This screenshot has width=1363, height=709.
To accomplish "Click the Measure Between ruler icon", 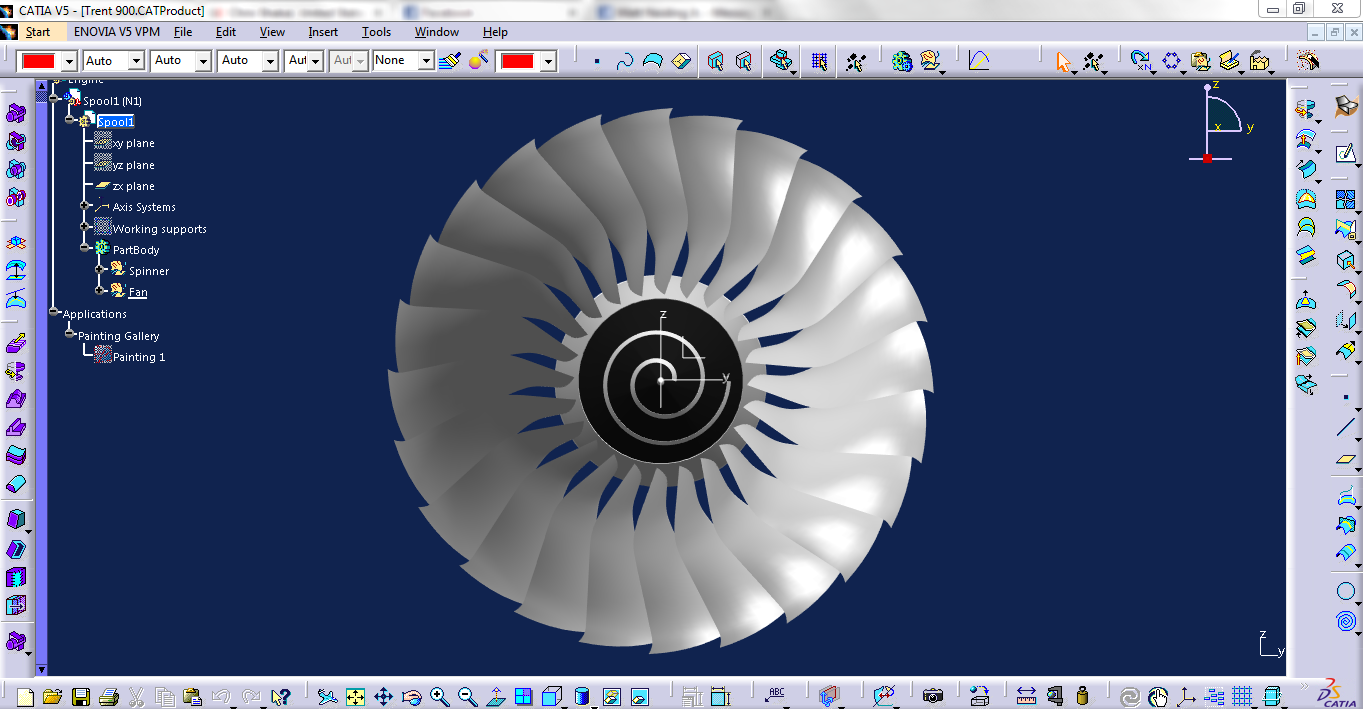I will [1026, 696].
